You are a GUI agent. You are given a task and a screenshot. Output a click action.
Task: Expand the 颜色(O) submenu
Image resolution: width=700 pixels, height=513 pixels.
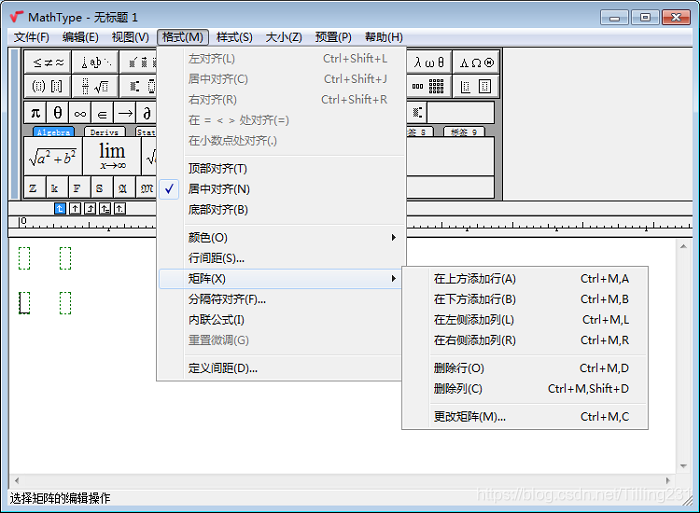(282, 238)
